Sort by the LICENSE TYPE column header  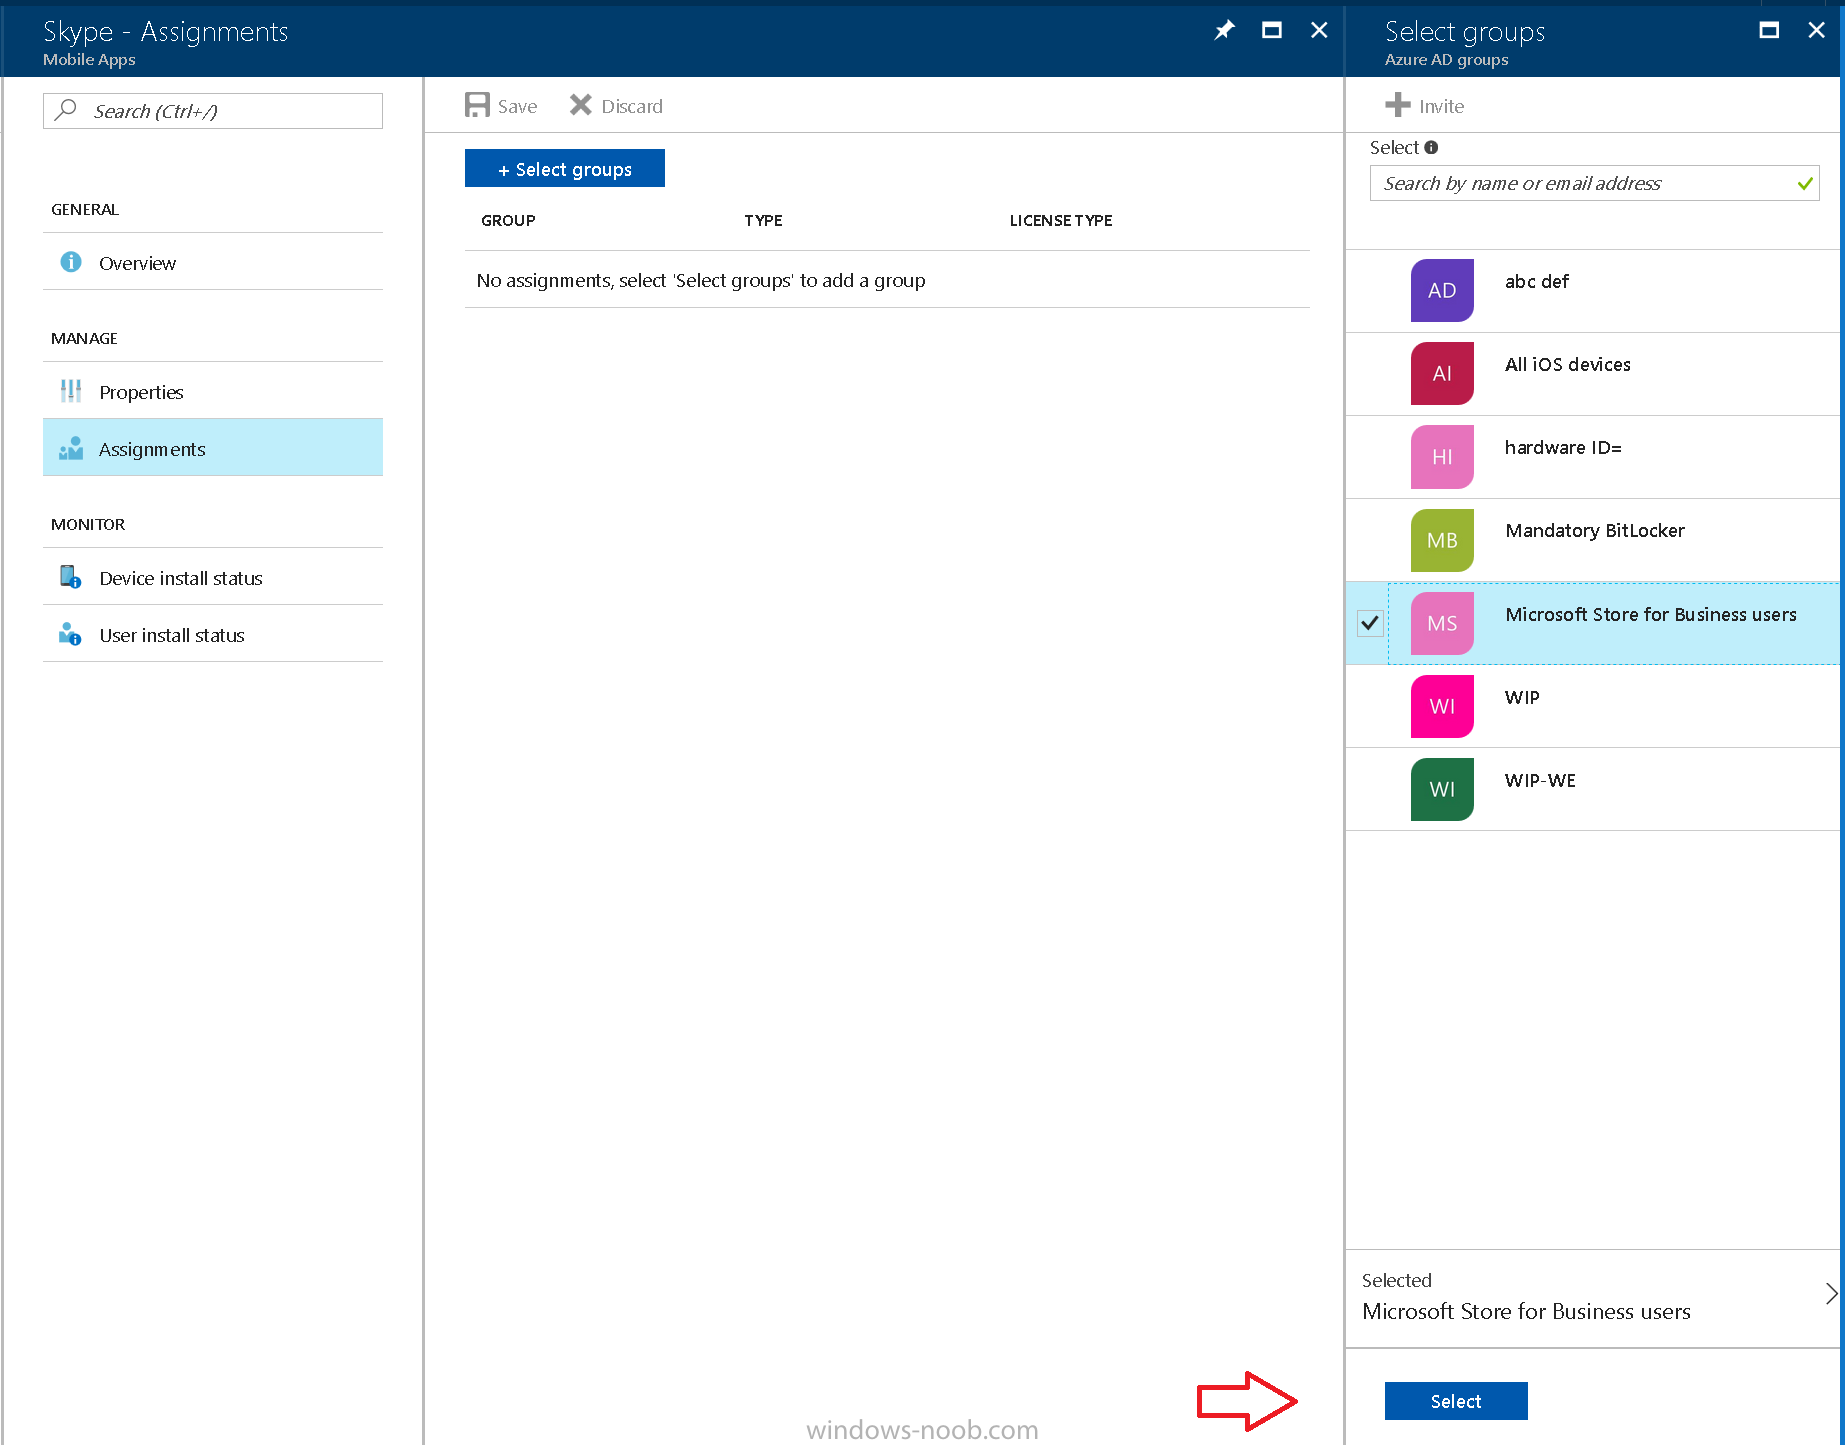1061,220
